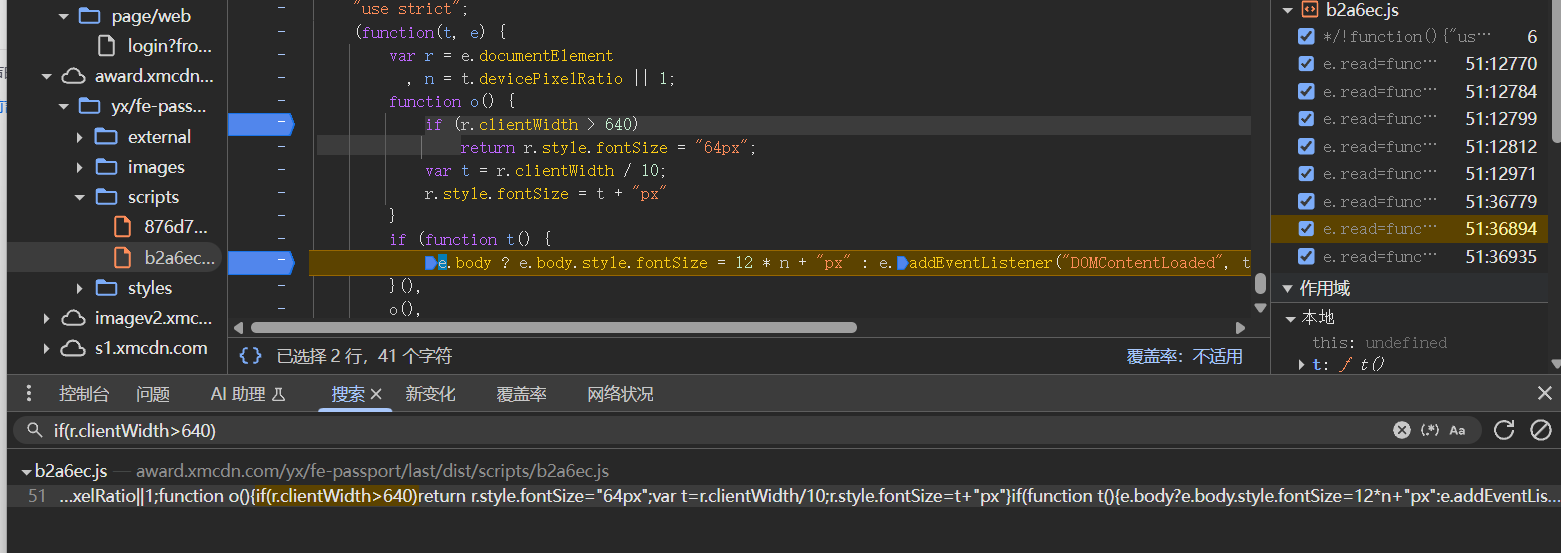Collapse the yx/fe-pass folder arrow

click(64, 106)
